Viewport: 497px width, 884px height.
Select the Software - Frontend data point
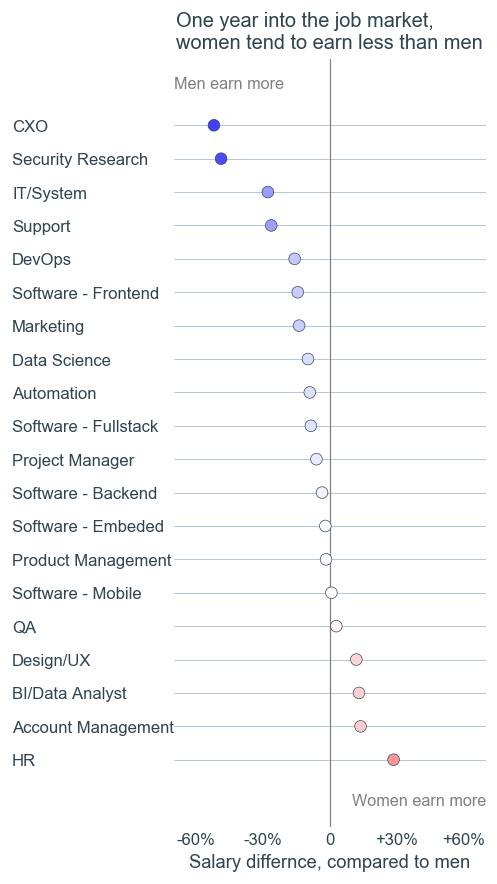(298, 292)
